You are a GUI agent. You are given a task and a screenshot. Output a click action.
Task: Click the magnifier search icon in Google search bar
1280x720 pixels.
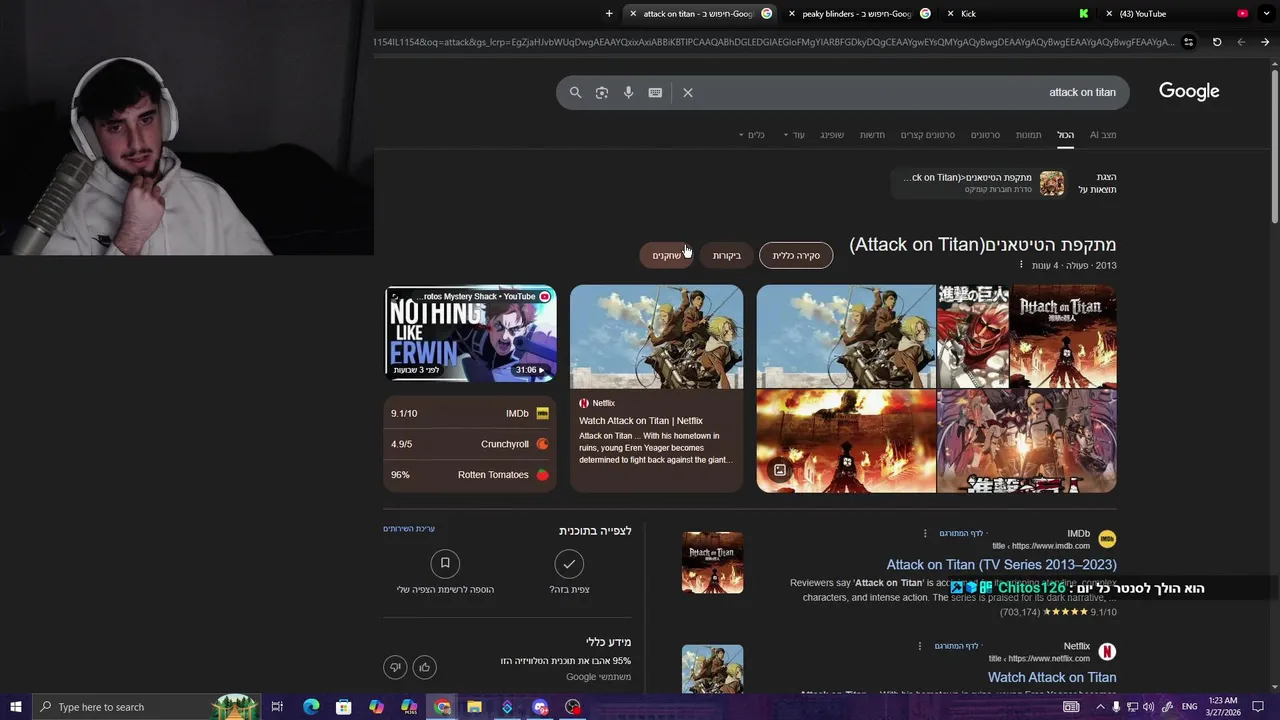click(x=575, y=92)
